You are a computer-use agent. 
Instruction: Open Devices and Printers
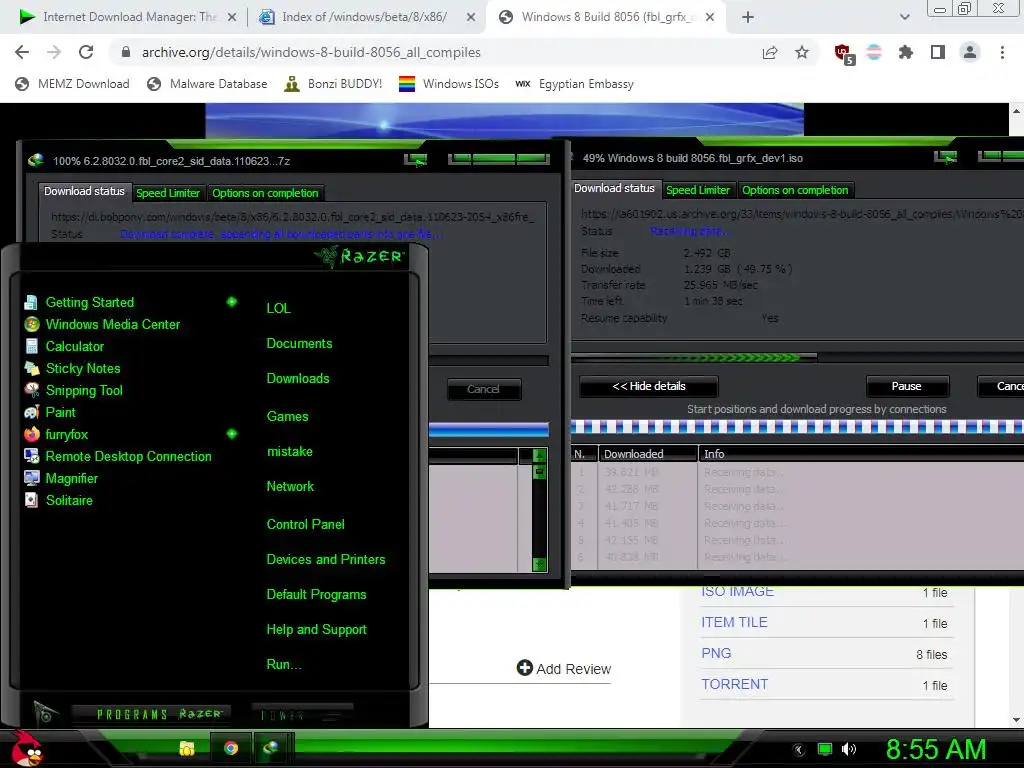pyautogui.click(x=326, y=560)
